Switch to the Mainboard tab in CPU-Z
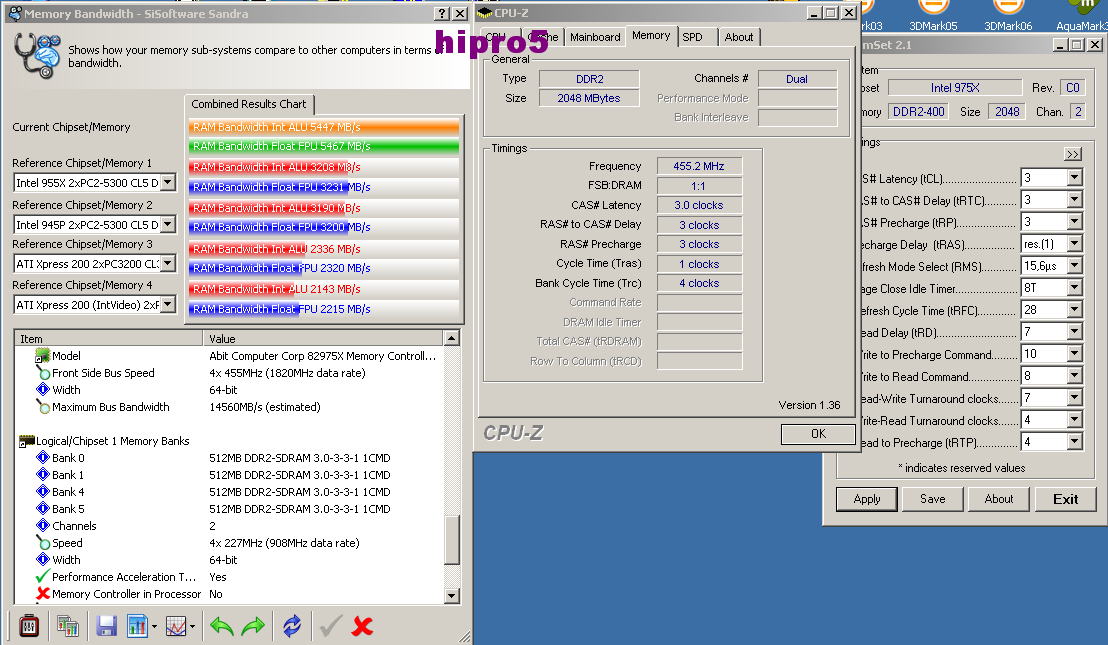Image resolution: width=1108 pixels, height=645 pixels. tap(595, 37)
